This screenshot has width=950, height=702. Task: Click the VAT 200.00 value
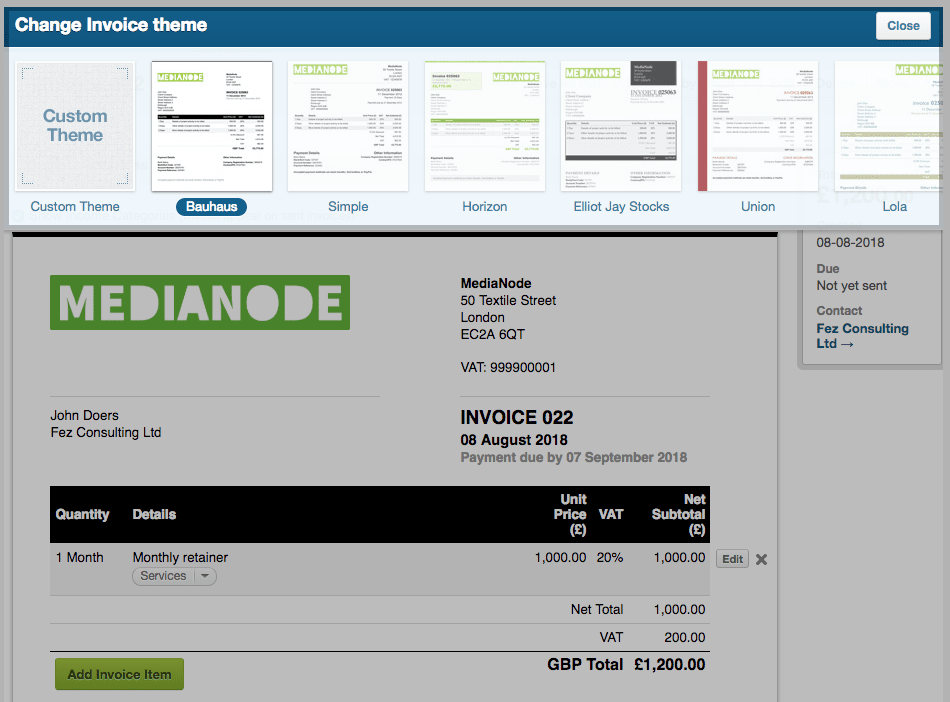[684, 637]
